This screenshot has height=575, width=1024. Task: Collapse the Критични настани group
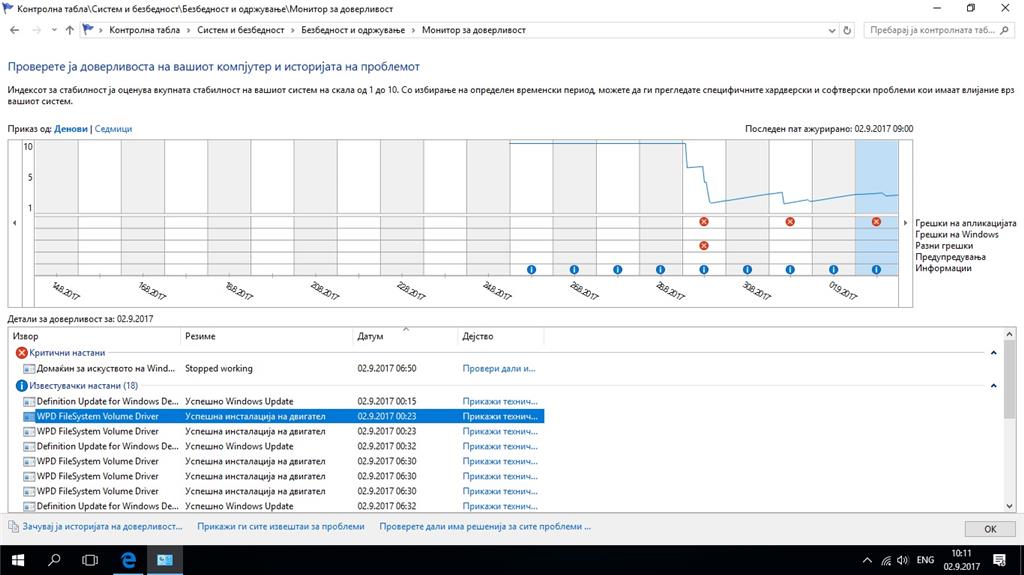click(x=993, y=353)
